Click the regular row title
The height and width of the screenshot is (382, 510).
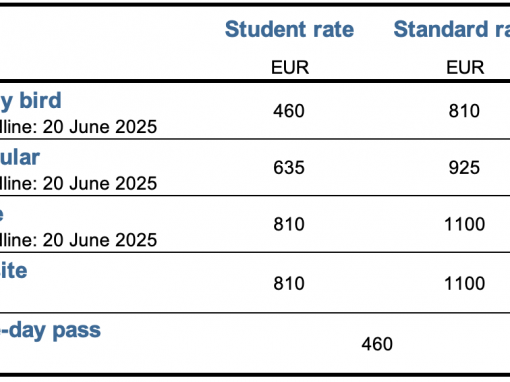pos(20,157)
